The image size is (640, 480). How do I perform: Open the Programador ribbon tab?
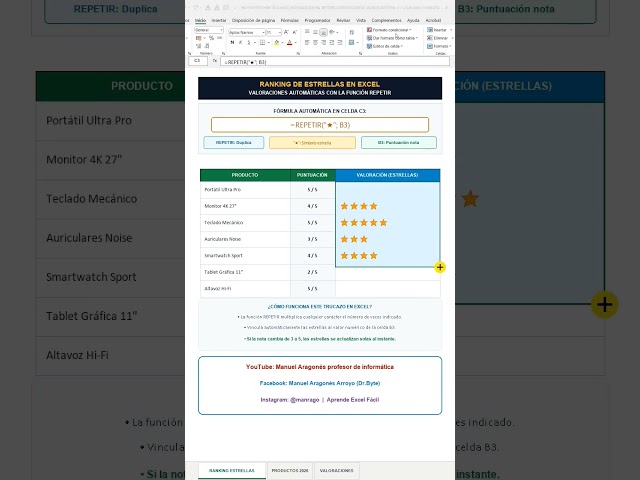point(318,20)
